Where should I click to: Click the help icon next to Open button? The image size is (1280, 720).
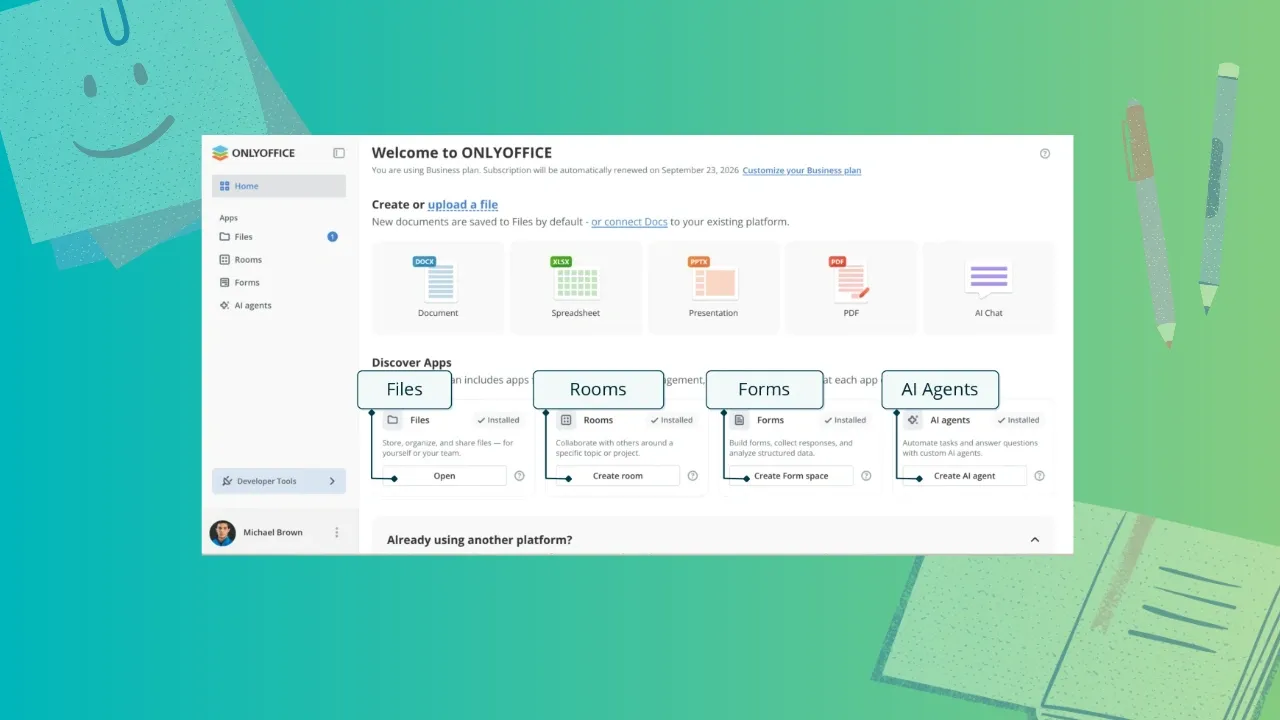pyautogui.click(x=519, y=476)
